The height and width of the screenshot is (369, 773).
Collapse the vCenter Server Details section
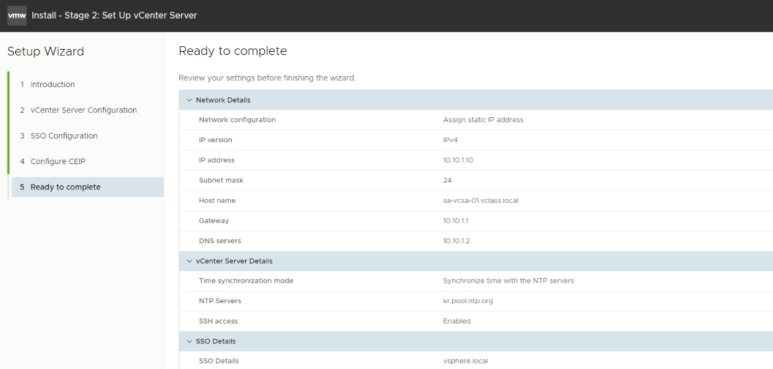coord(189,261)
